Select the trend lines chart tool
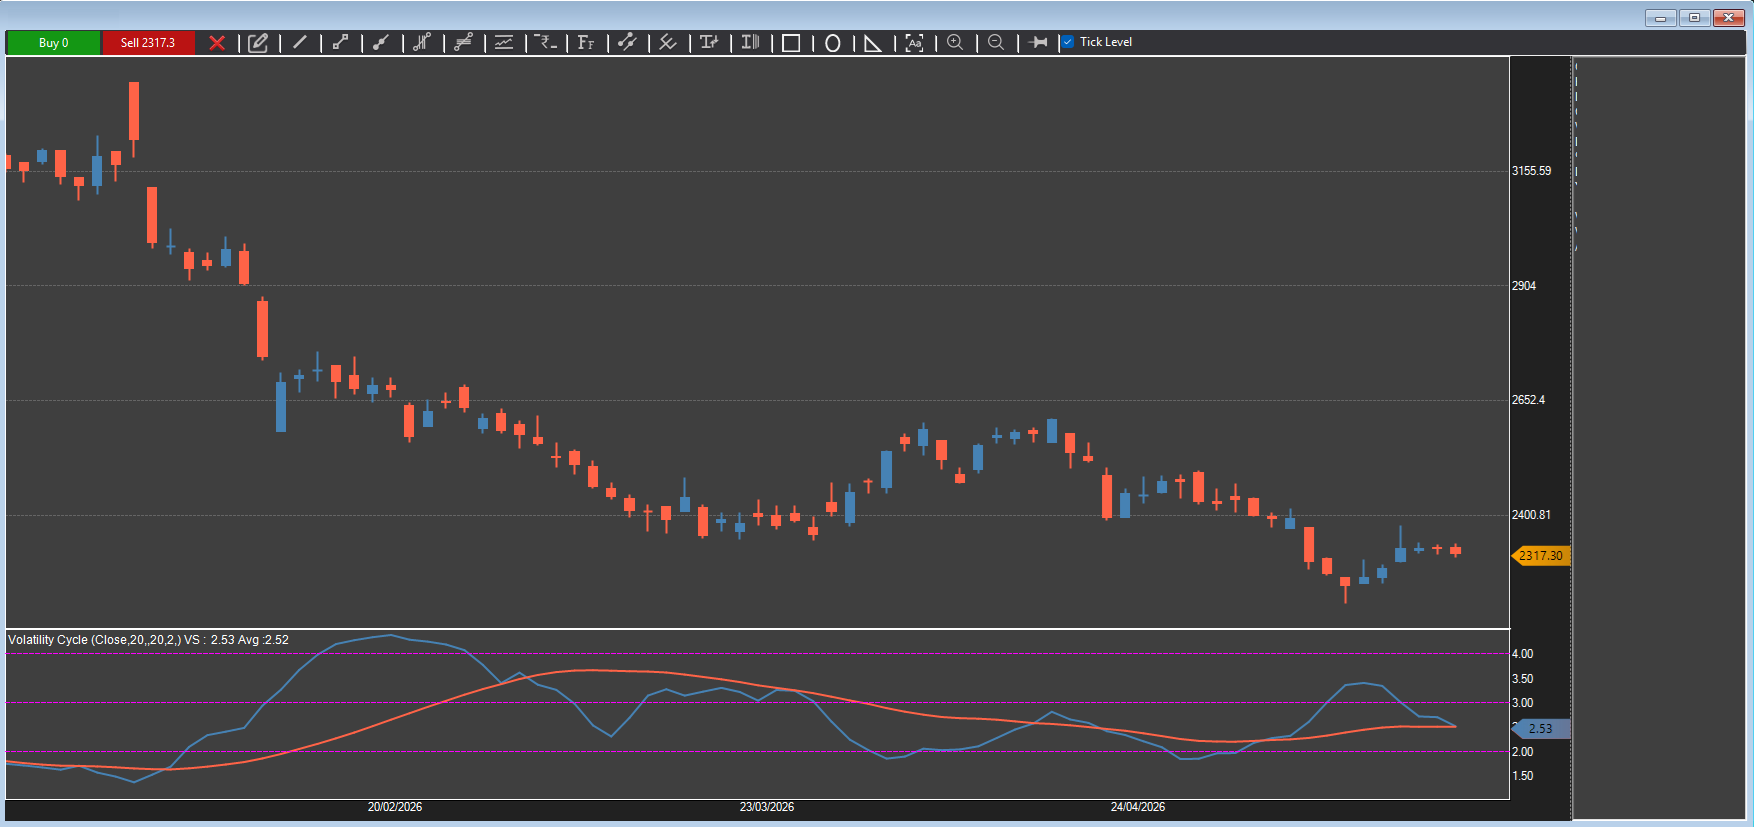Viewport: 1754px width, 827px height. coord(504,42)
